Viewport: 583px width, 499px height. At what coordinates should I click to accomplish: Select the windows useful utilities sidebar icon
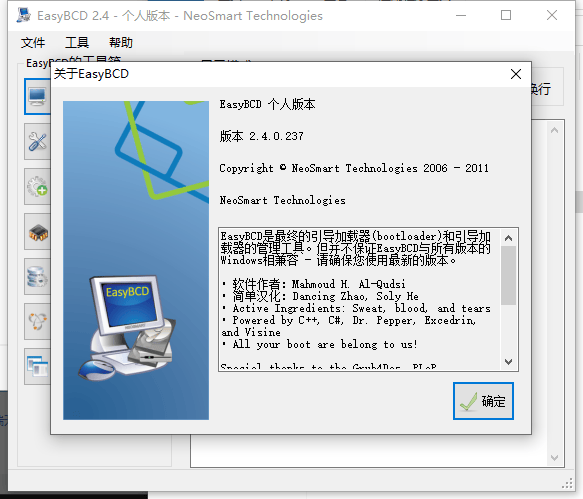pyautogui.click(x=38, y=366)
